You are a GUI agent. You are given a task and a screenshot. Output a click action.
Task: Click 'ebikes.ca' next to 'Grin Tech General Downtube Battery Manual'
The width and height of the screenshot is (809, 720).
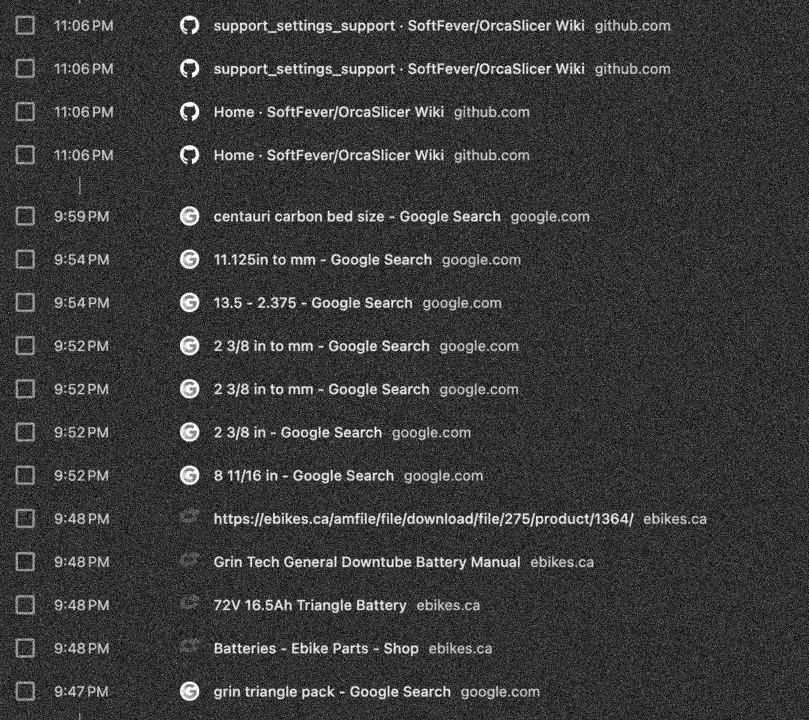(562, 562)
